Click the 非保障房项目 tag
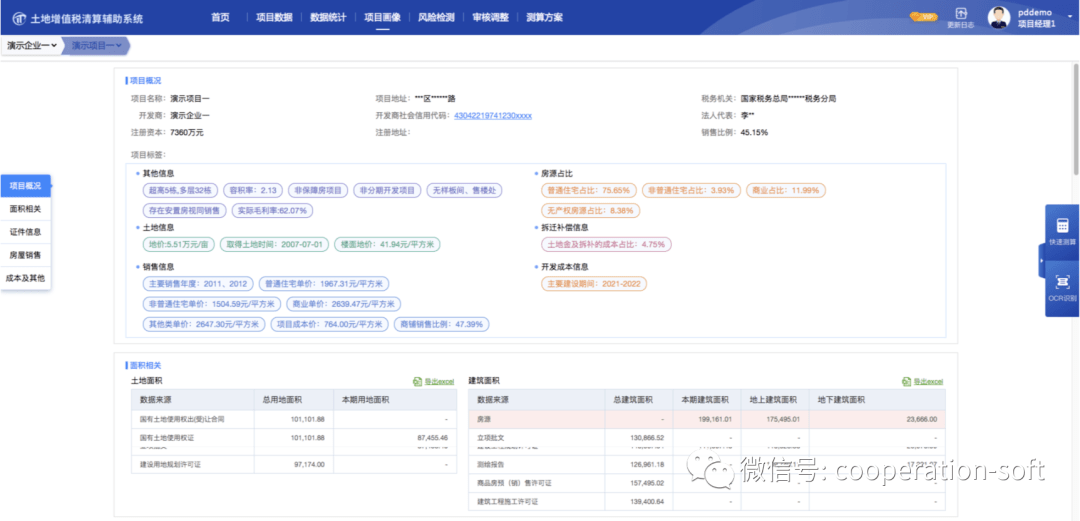This screenshot has width=1080, height=521. click(x=318, y=190)
